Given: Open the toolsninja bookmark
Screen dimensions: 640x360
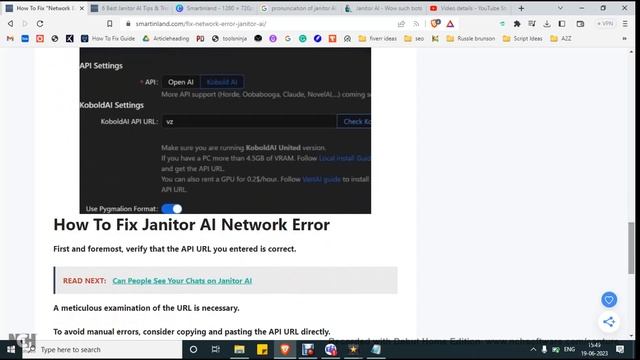Looking at the screenshot, I should coord(229,38).
